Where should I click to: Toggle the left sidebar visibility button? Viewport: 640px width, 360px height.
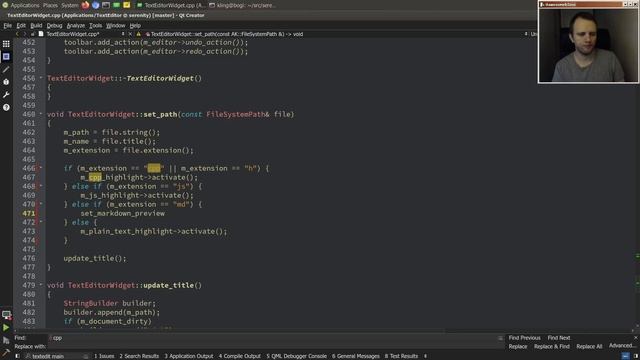[17, 356]
